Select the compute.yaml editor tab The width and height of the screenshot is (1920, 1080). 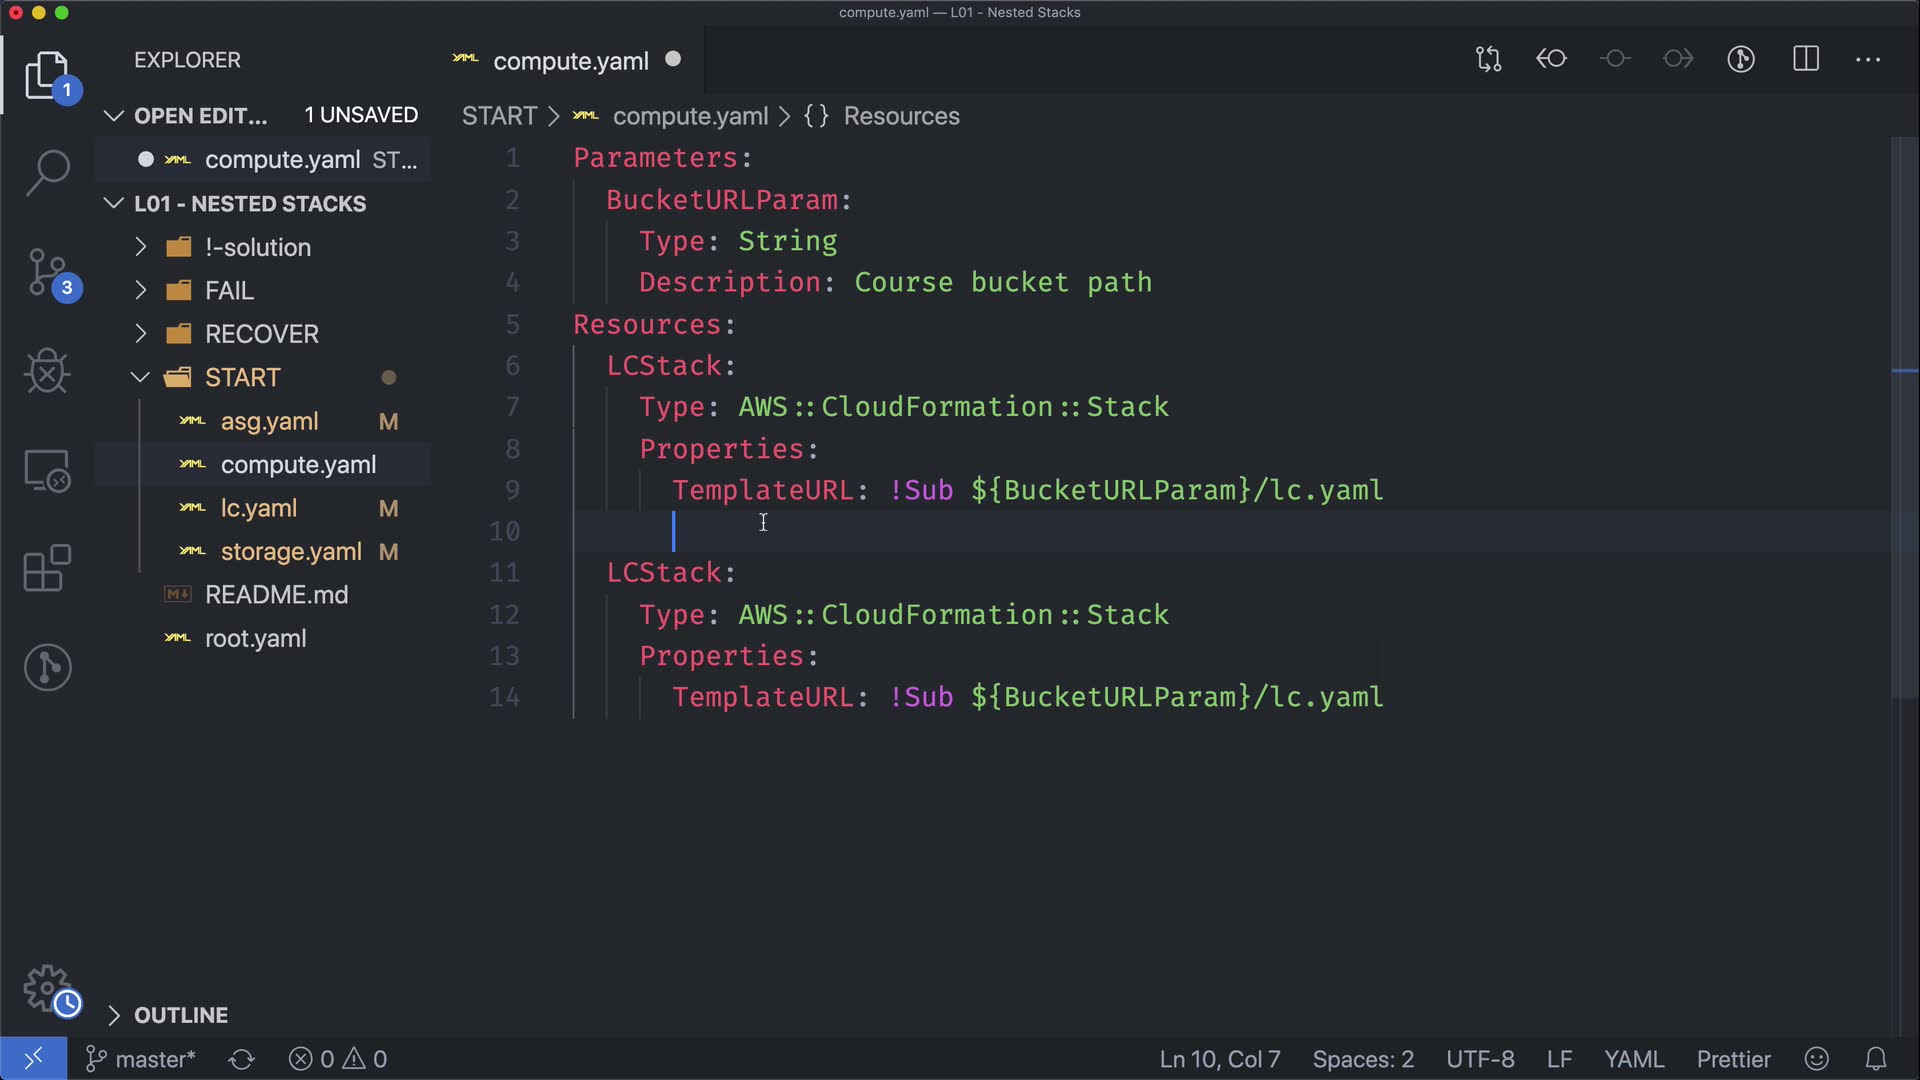[570, 61]
